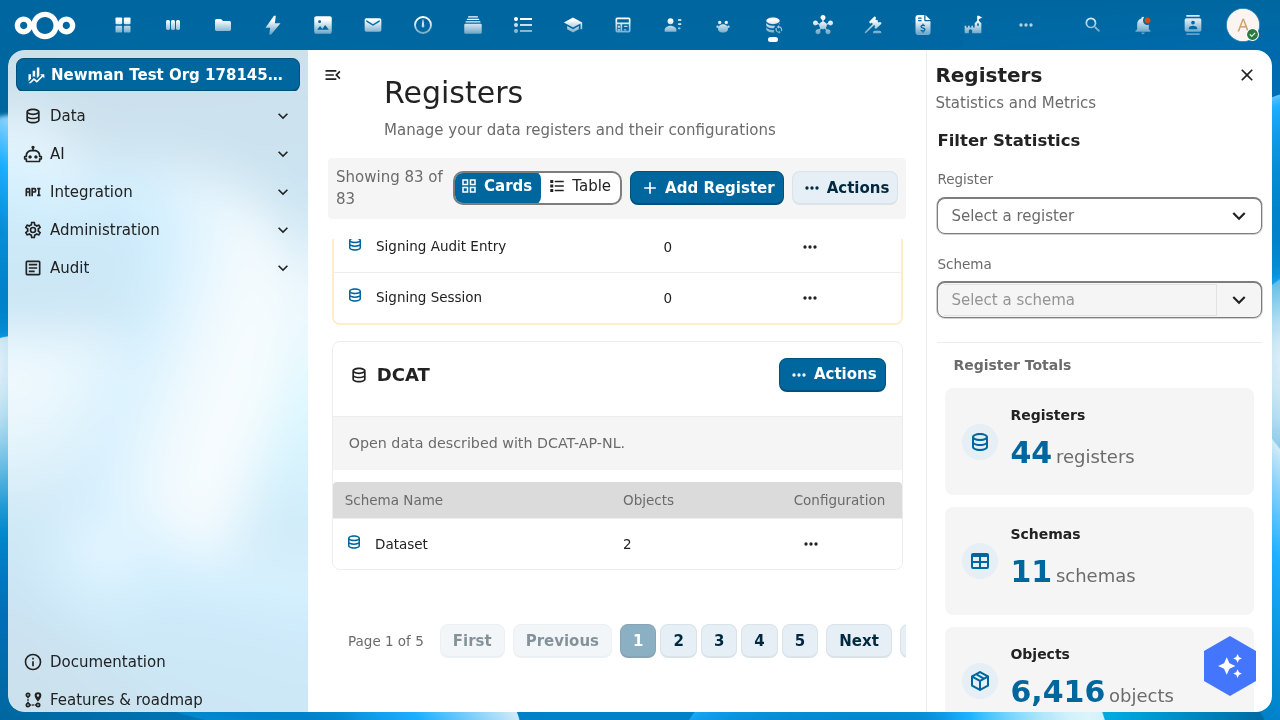Click the Dataset schema name
The image size is (1280, 720).
401,545
